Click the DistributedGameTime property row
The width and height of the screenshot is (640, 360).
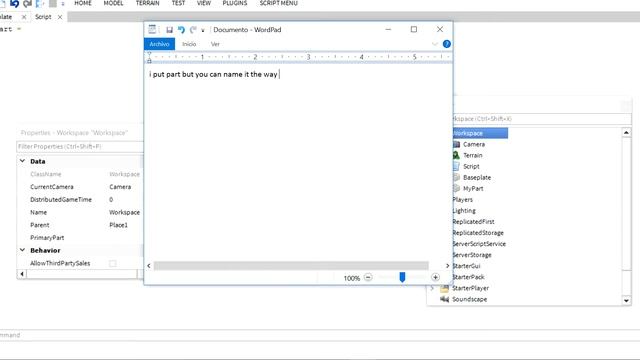pos(80,200)
